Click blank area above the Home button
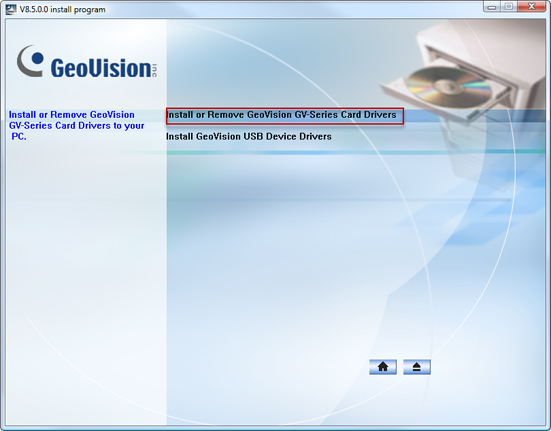 [x=383, y=316]
